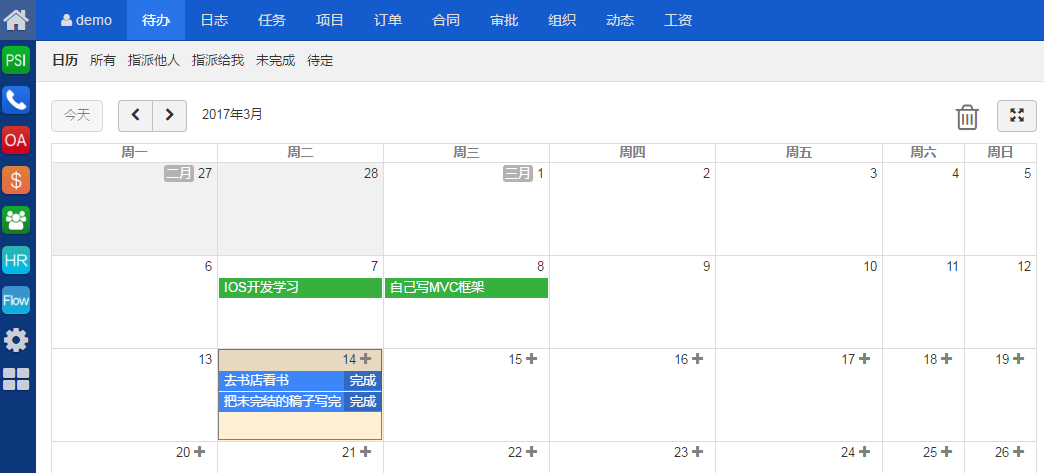Switch to the 组织 menu
1044x473 pixels.
pos(562,20)
